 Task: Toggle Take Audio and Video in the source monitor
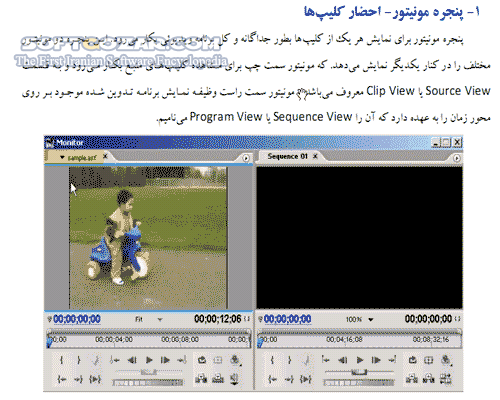point(235,379)
